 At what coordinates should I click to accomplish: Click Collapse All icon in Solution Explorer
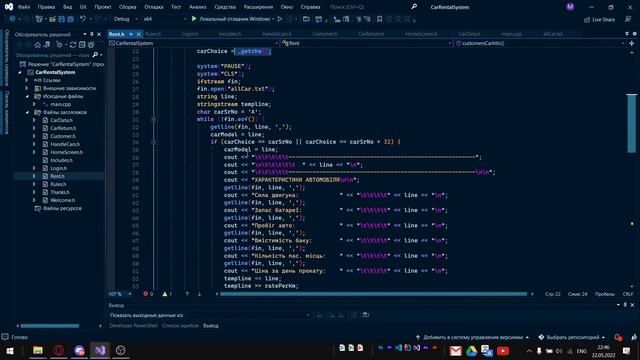[82, 44]
